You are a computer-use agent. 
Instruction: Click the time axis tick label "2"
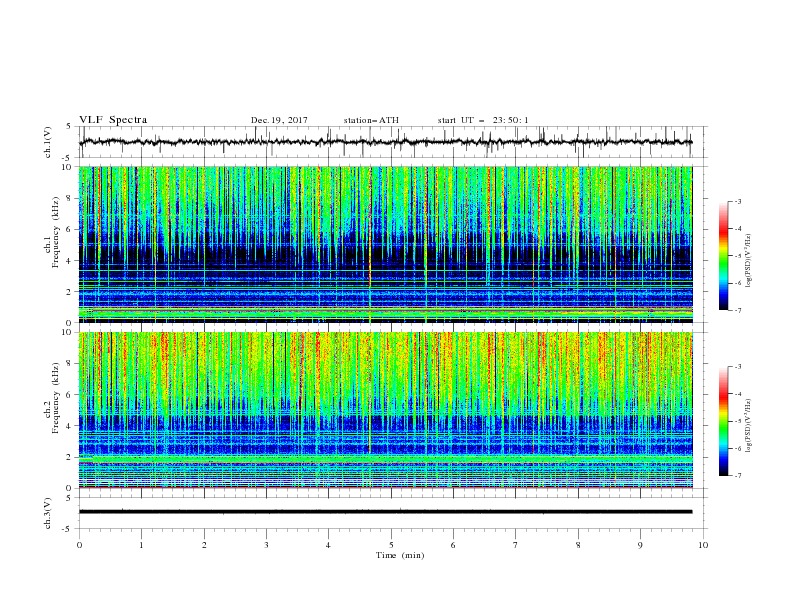tap(204, 545)
